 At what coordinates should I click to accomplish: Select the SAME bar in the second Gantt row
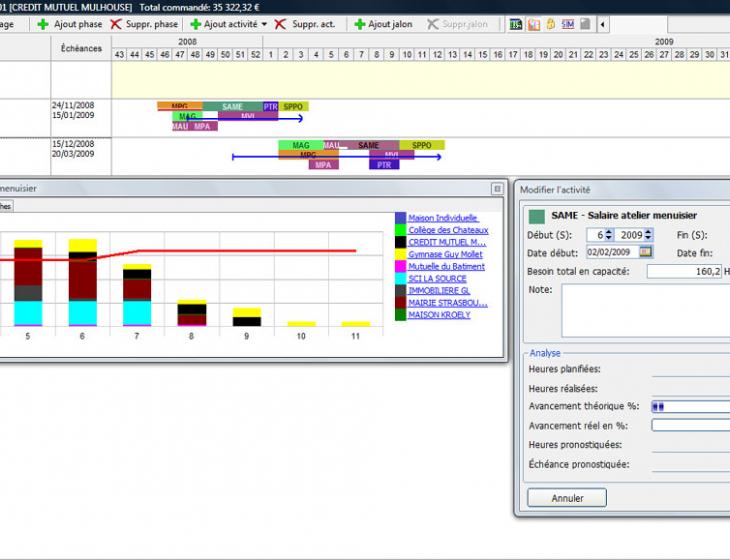point(369,145)
